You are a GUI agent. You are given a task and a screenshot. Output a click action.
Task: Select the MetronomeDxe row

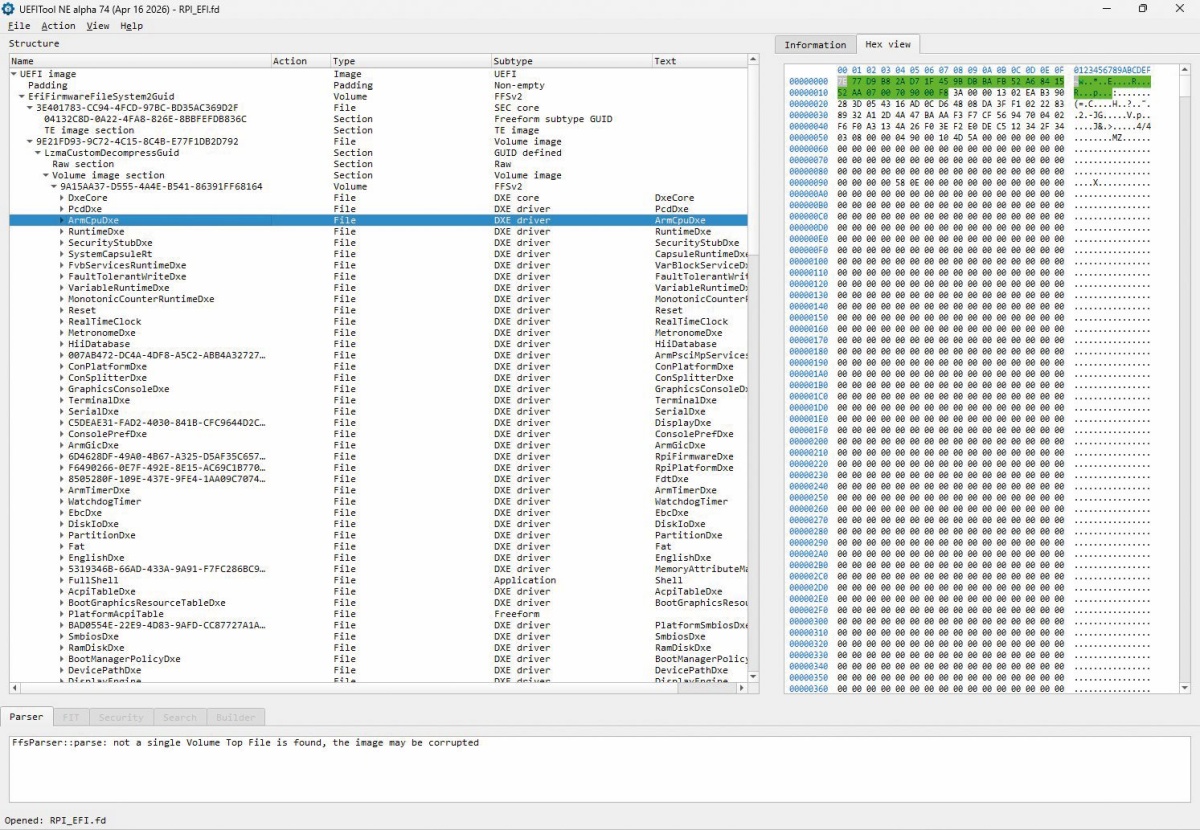[378, 333]
